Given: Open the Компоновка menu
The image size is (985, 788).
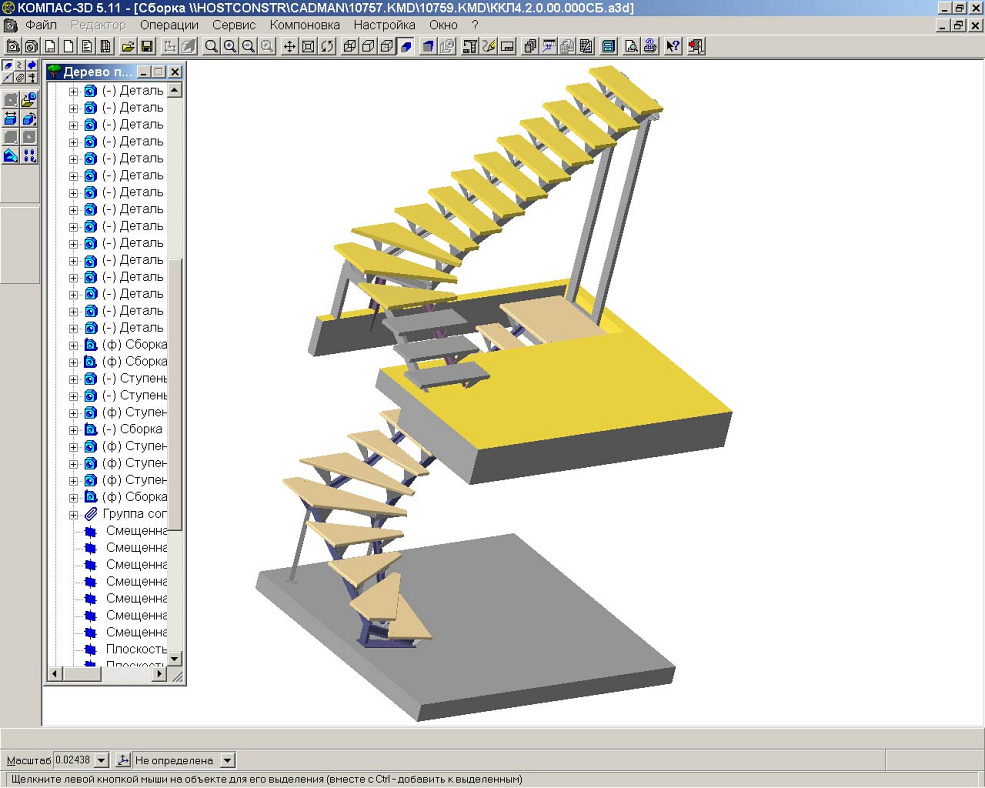Looking at the screenshot, I should point(305,24).
